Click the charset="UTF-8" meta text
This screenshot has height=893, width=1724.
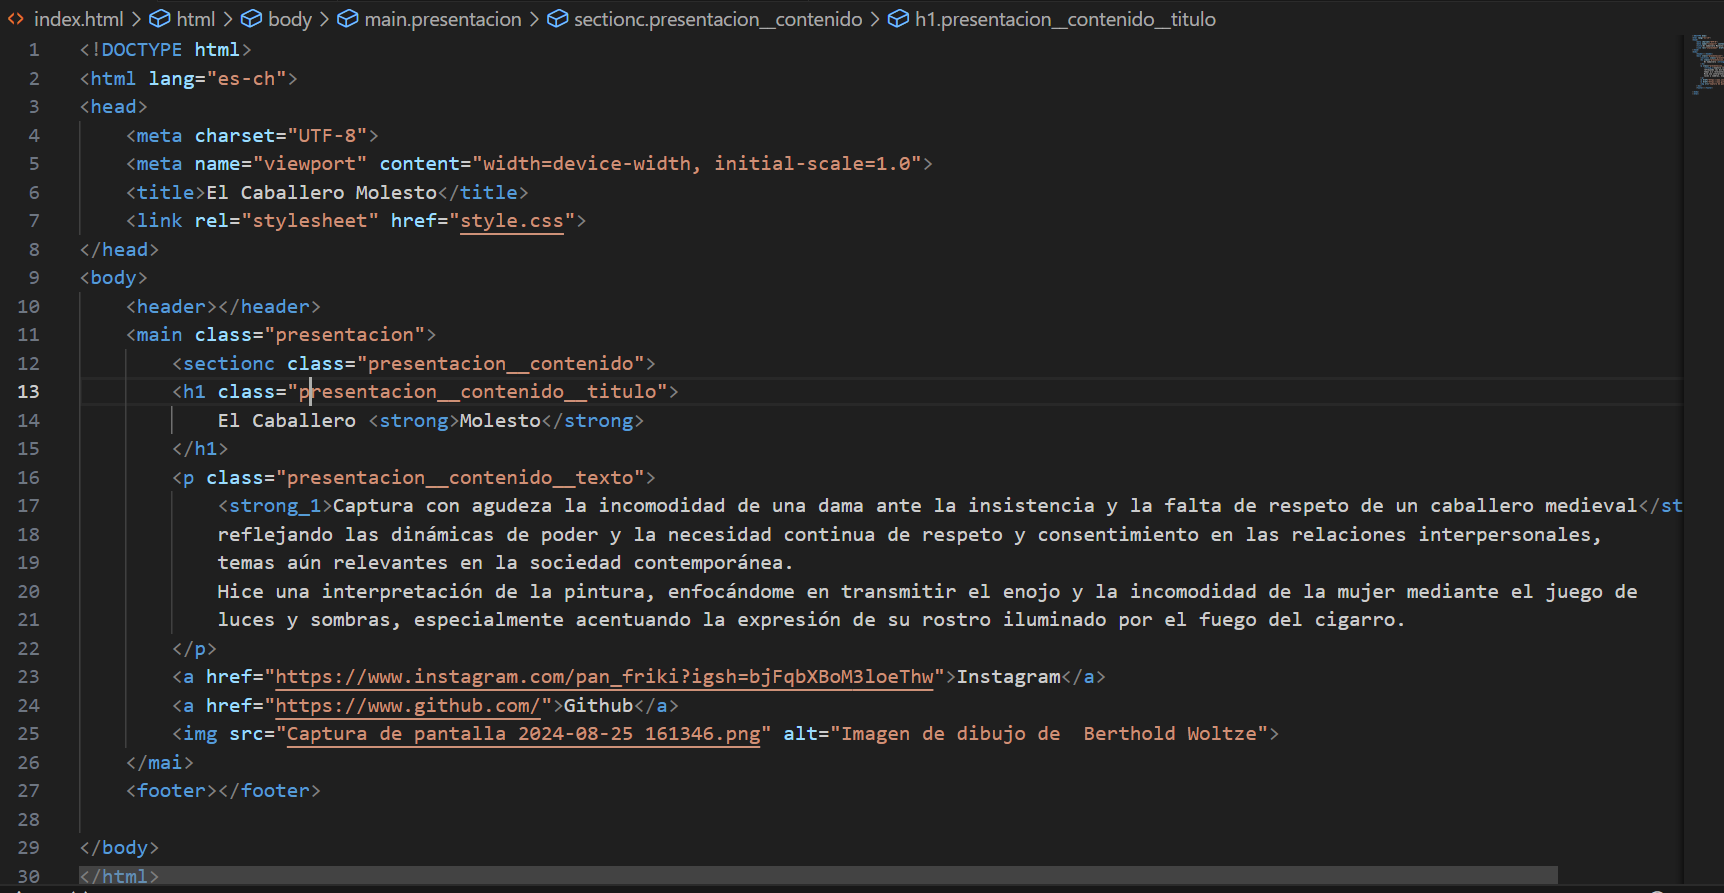pyautogui.click(x=281, y=136)
